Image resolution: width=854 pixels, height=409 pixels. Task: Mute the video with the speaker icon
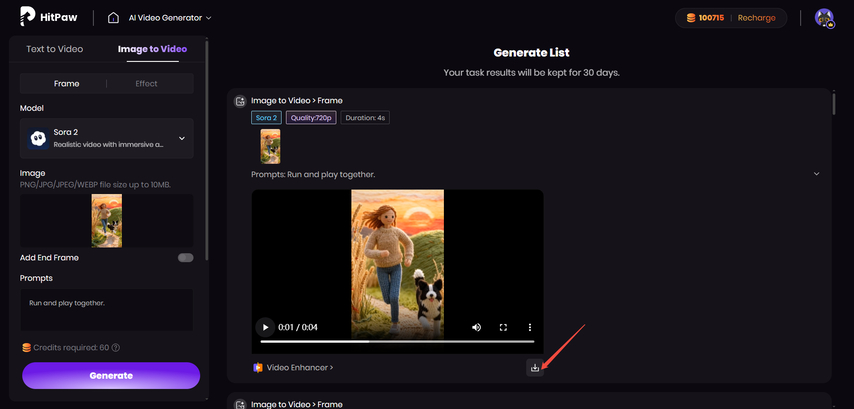point(477,327)
